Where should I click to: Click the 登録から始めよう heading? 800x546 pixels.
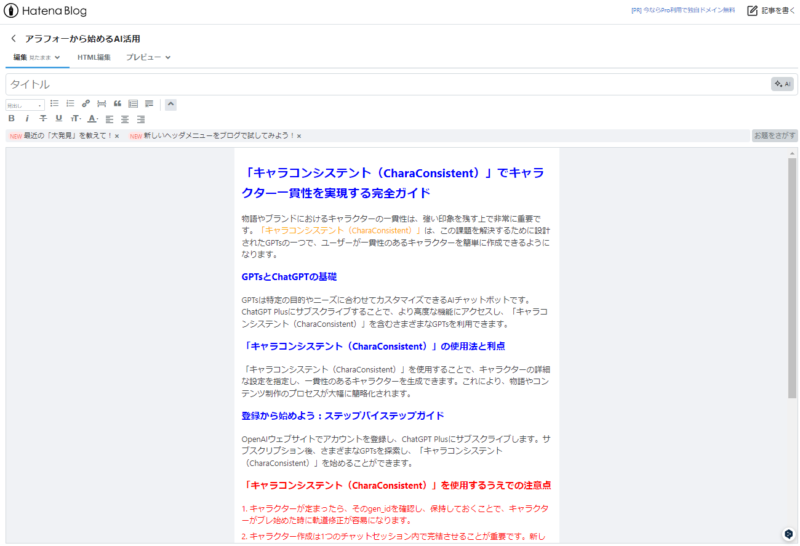(x=343, y=416)
